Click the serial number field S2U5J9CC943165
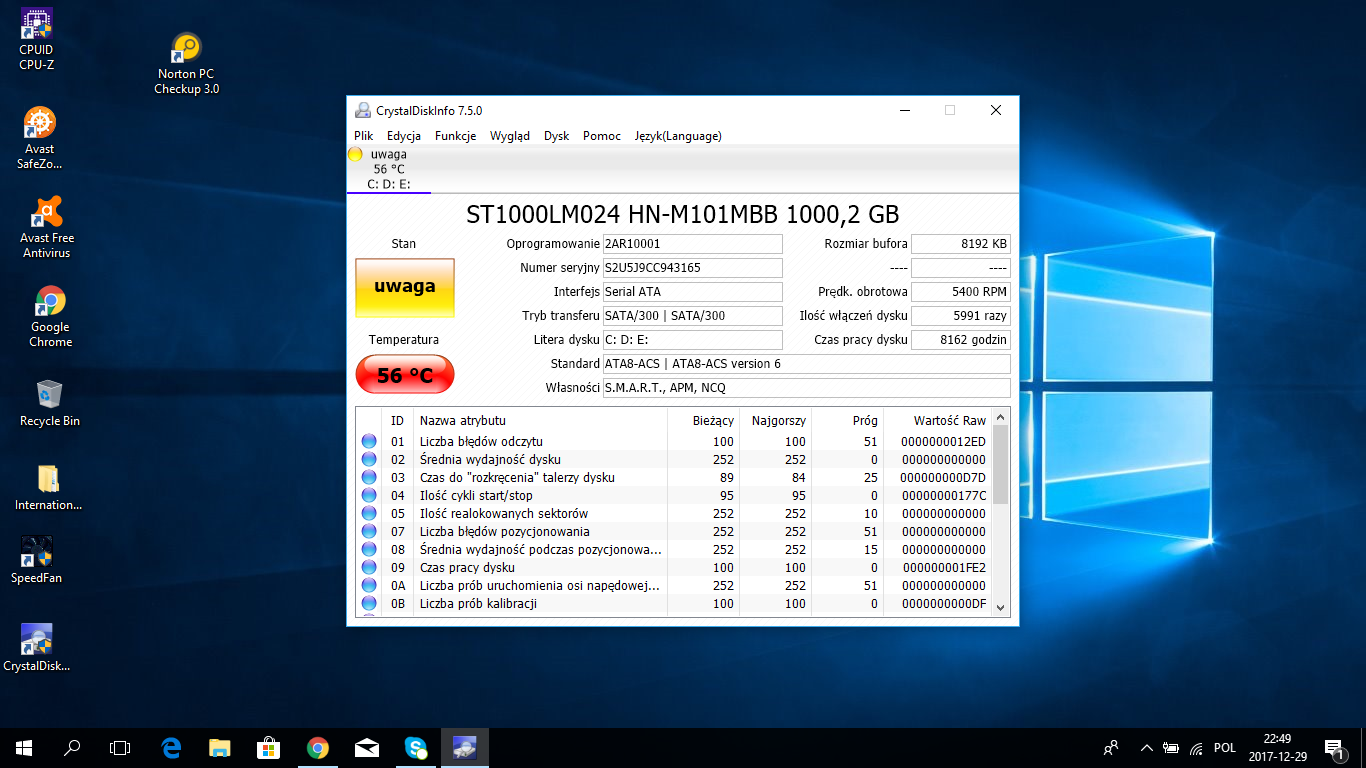The width and height of the screenshot is (1366, 768). (x=692, y=268)
